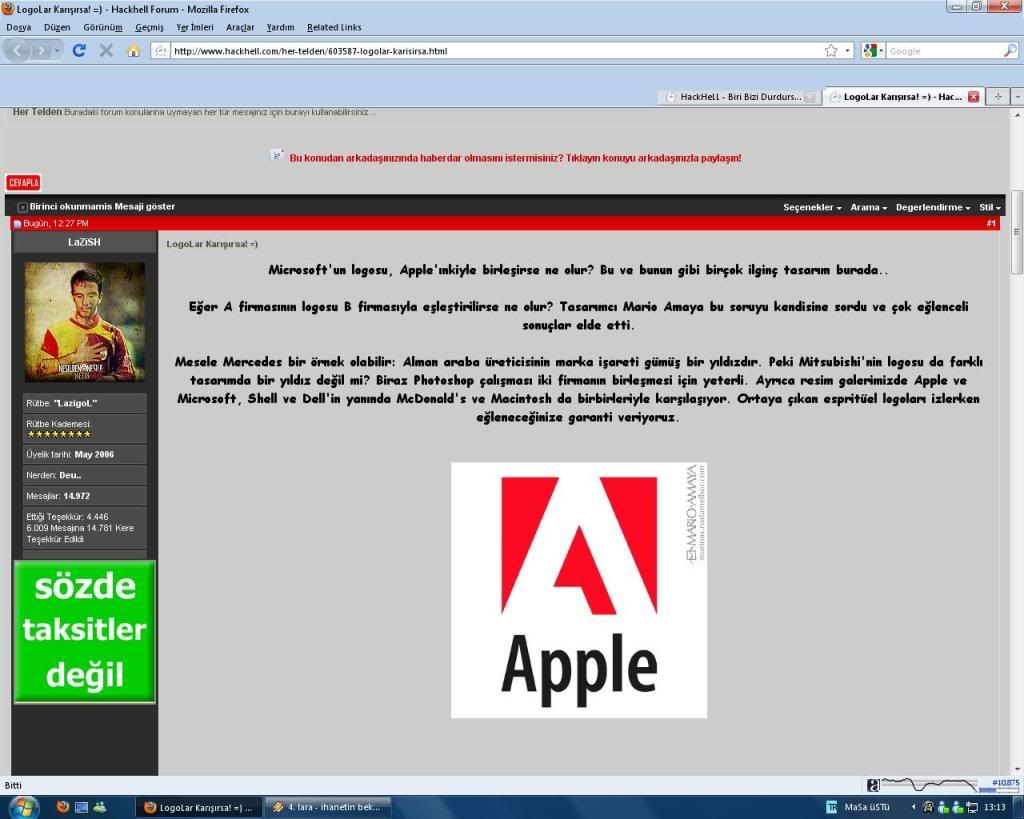Image resolution: width=1024 pixels, height=819 pixels.
Task: Reload the page with the refresh icon
Action: pos(79,50)
